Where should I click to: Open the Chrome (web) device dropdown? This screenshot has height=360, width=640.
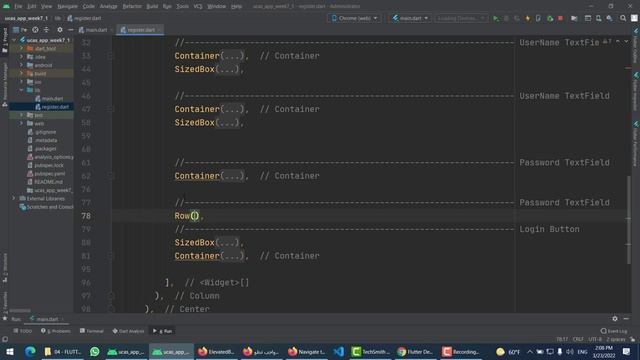coord(354,18)
